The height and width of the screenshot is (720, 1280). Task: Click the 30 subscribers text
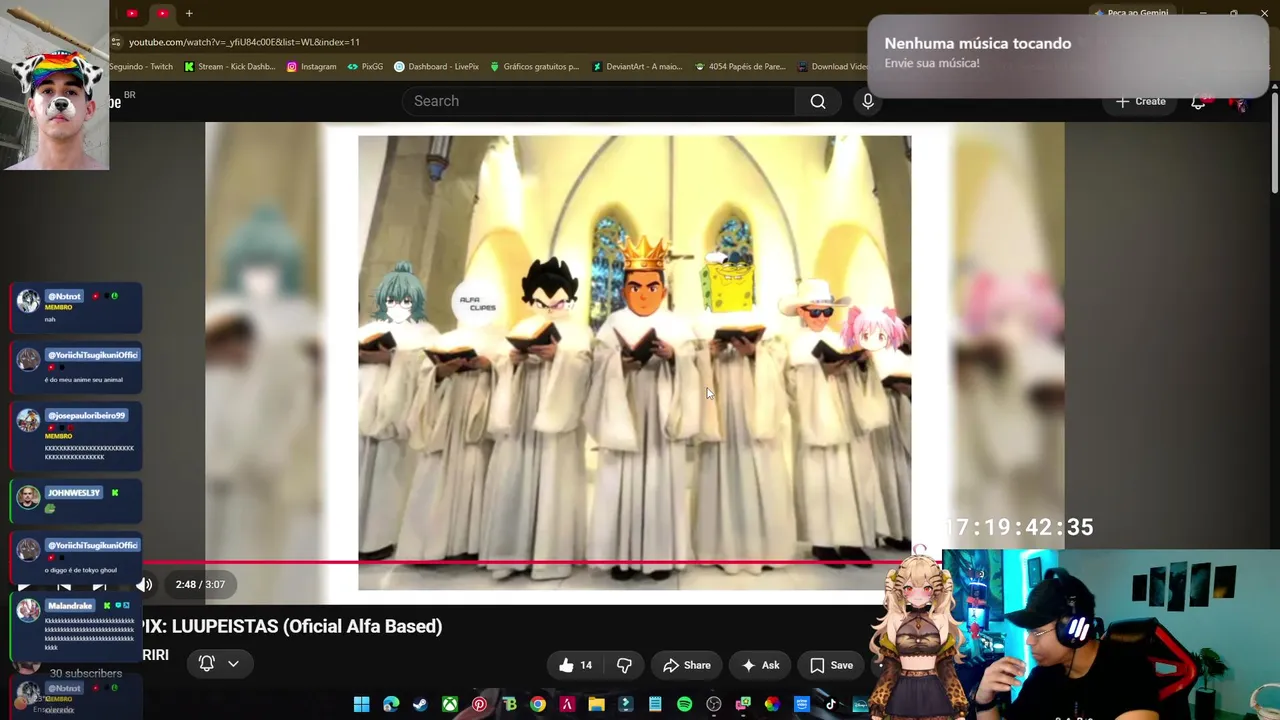pyautogui.click(x=86, y=674)
